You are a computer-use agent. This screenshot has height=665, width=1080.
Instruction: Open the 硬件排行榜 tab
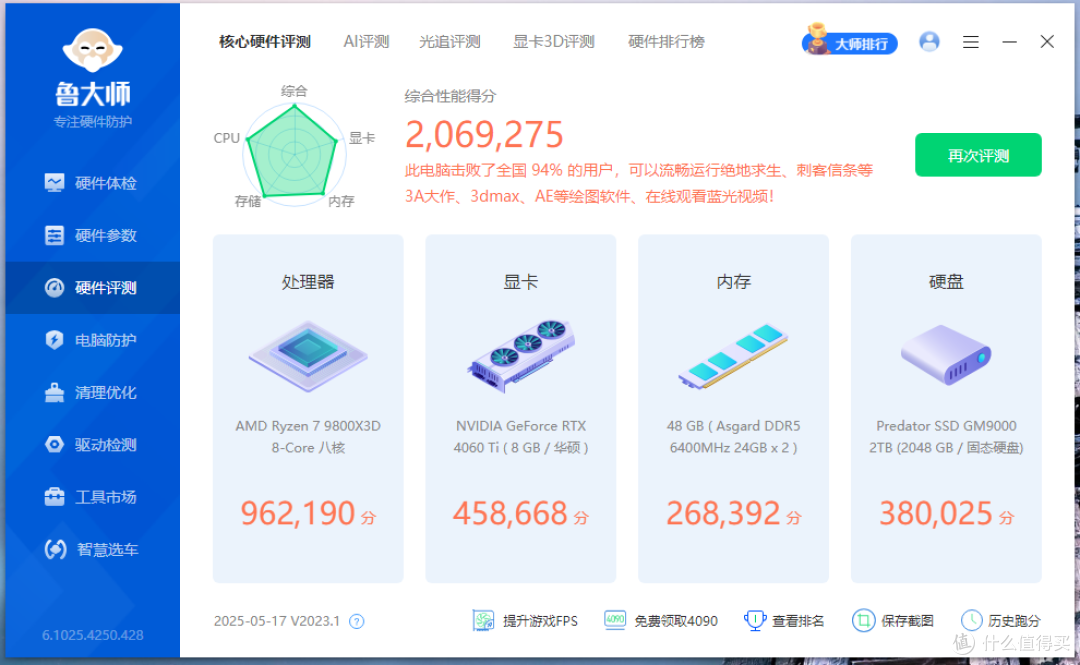[666, 42]
